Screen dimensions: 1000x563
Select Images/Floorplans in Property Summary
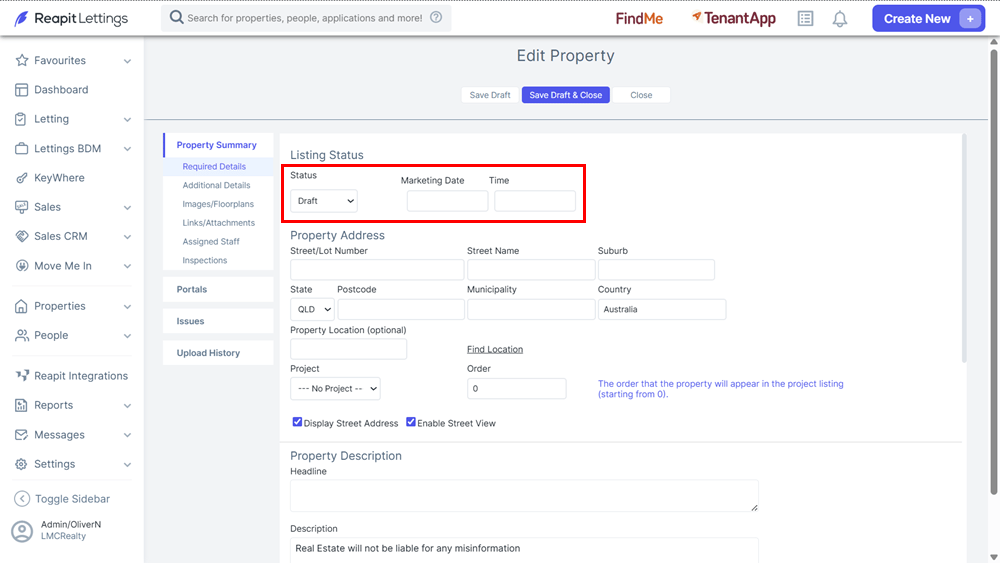[x=218, y=204]
